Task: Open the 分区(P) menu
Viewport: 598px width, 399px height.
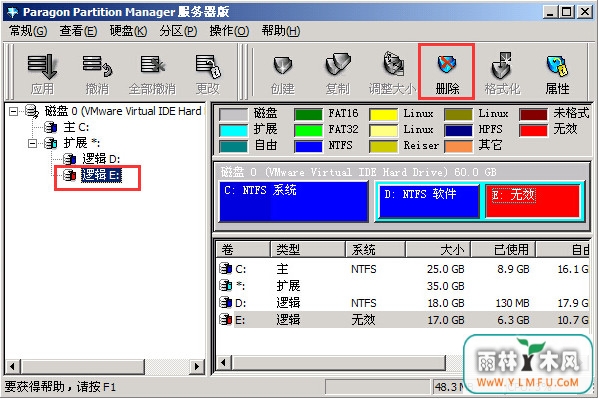Action: point(178,31)
